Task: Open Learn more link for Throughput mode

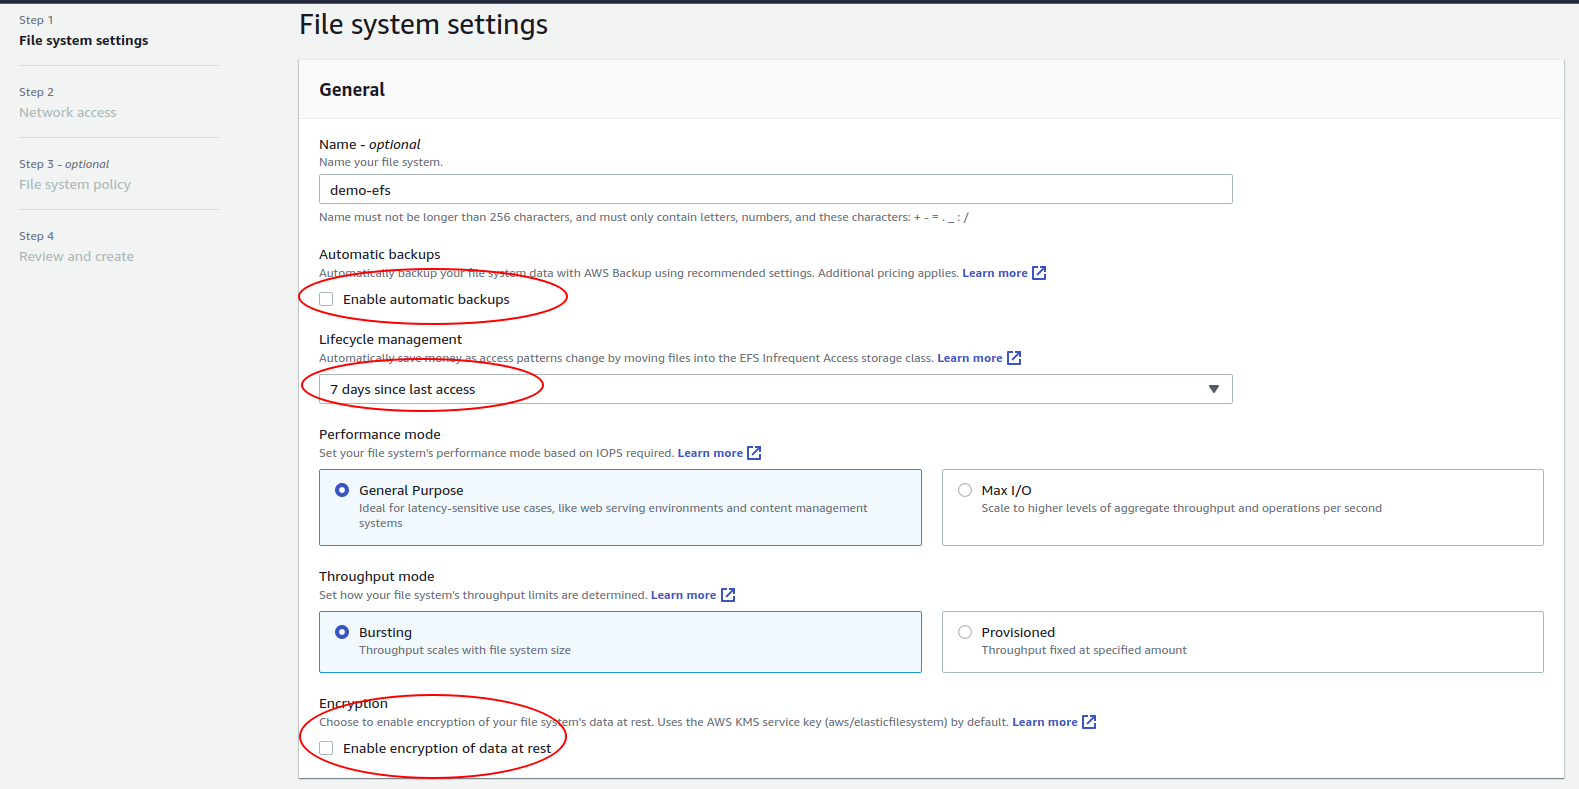Action: click(683, 595)
